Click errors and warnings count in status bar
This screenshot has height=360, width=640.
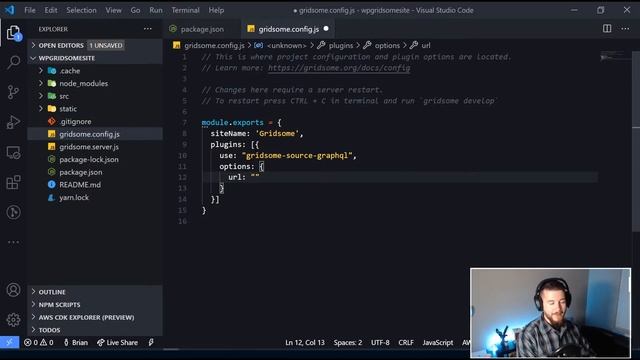click(39, 342)
